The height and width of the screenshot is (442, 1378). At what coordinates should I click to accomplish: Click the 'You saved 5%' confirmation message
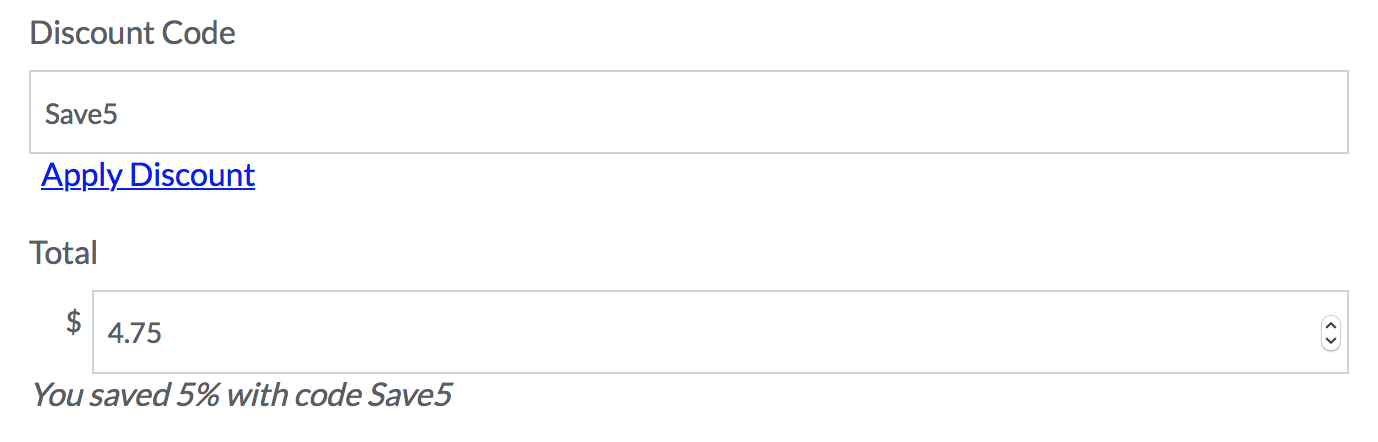pos(241,395)
